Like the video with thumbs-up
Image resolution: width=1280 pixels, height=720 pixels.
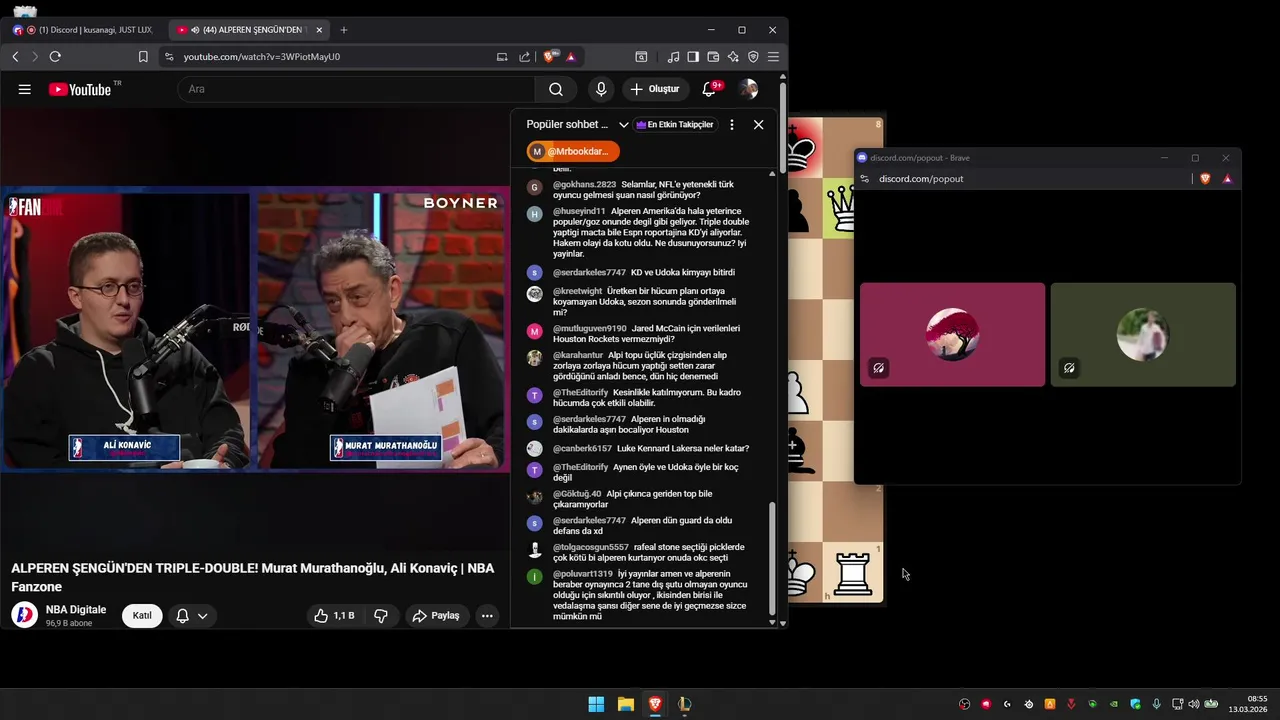(x=334, y=616)
